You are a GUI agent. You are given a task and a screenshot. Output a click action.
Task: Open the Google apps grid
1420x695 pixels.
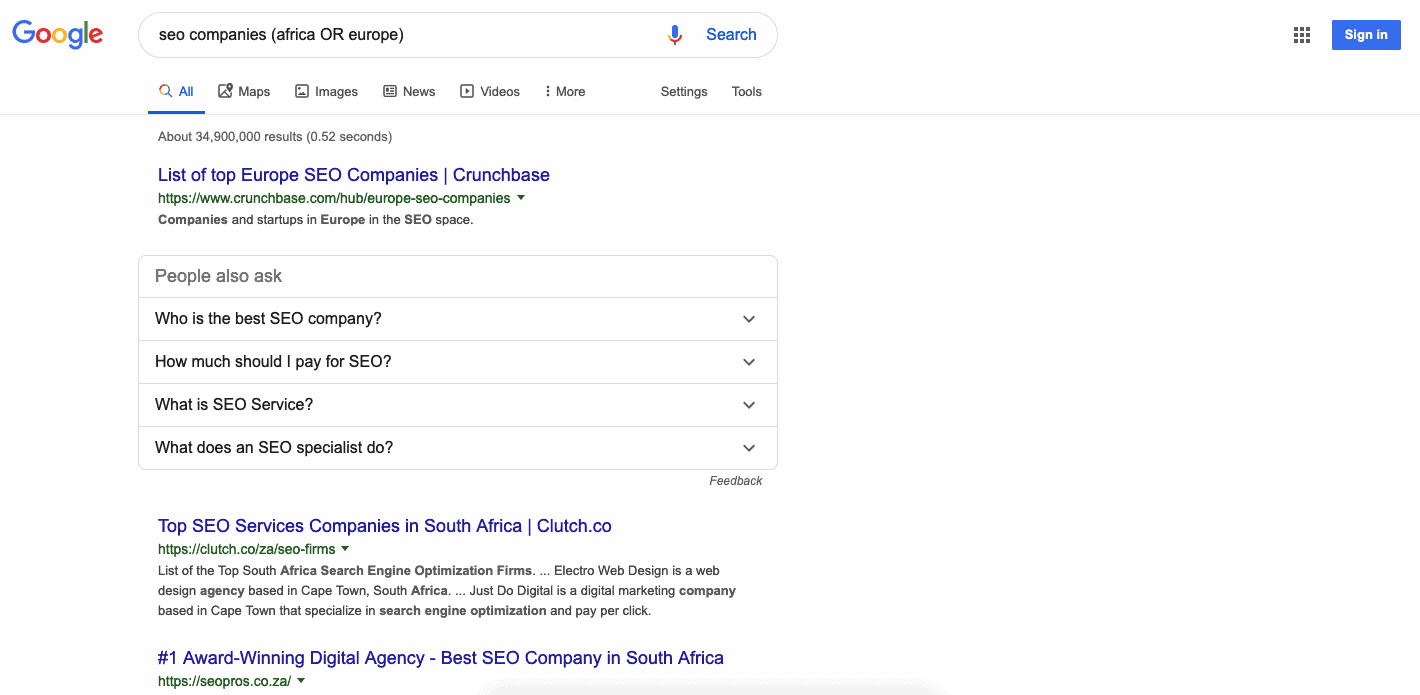1301,34
